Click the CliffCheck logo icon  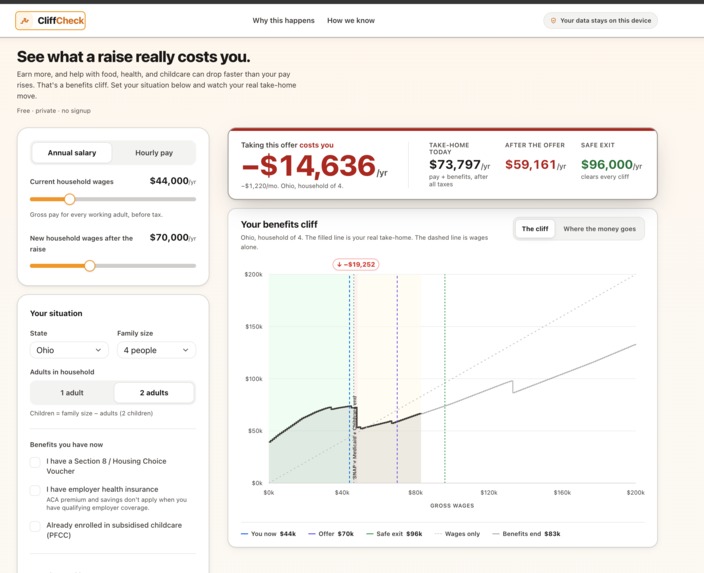(25, 21)
